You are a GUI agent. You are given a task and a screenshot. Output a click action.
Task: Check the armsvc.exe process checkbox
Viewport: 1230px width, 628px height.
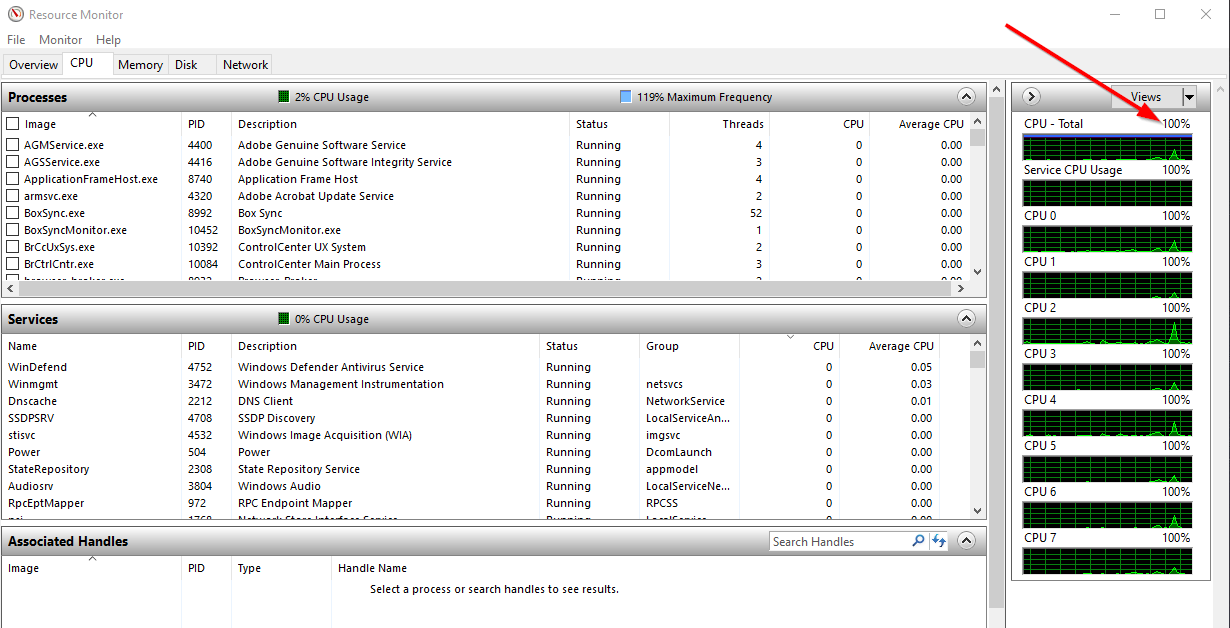13,196
